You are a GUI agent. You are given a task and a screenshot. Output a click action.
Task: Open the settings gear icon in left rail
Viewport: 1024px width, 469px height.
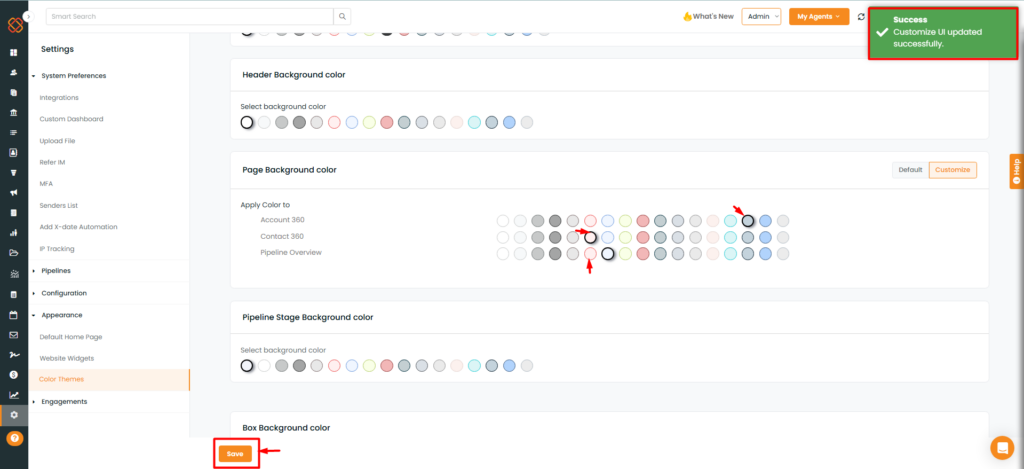(x=14, y=415)
